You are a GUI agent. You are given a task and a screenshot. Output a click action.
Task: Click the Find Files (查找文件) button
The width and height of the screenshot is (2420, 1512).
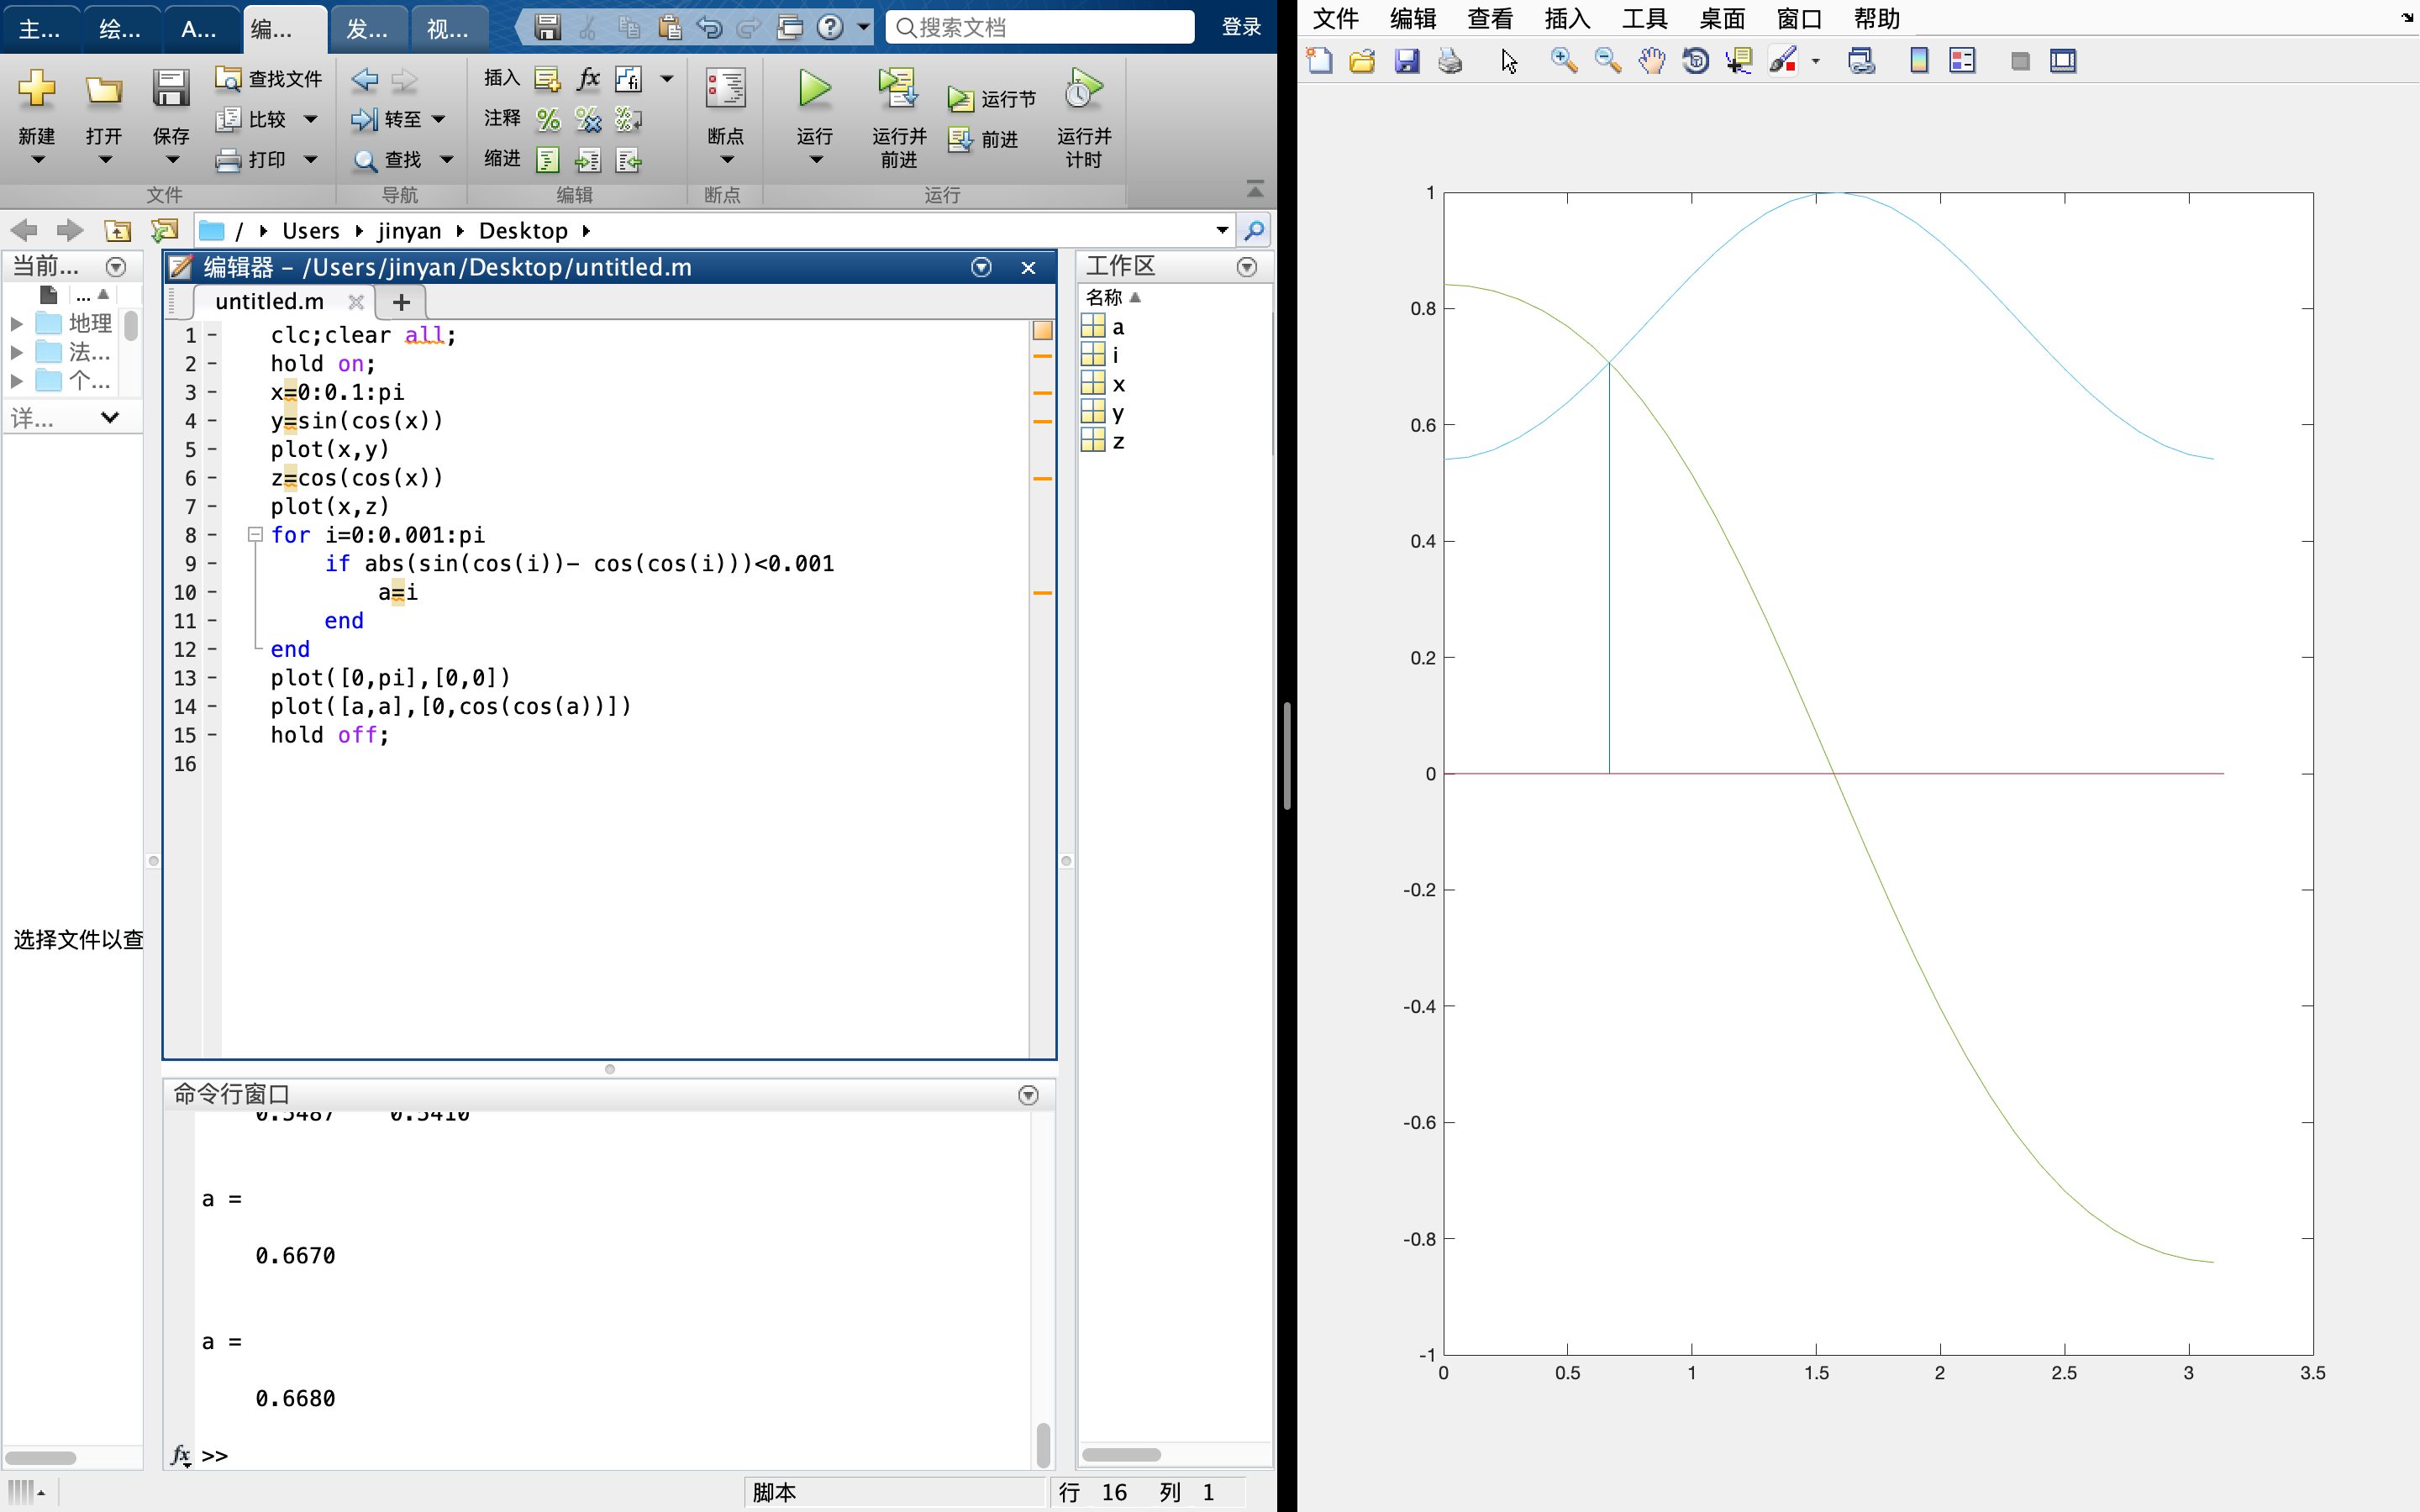tap(269, 78)
